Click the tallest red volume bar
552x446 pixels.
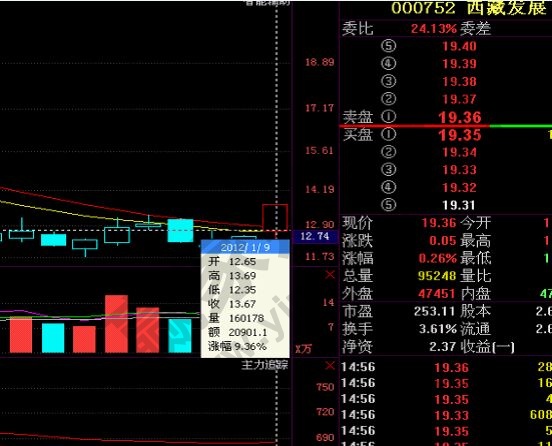pos(117,324)
